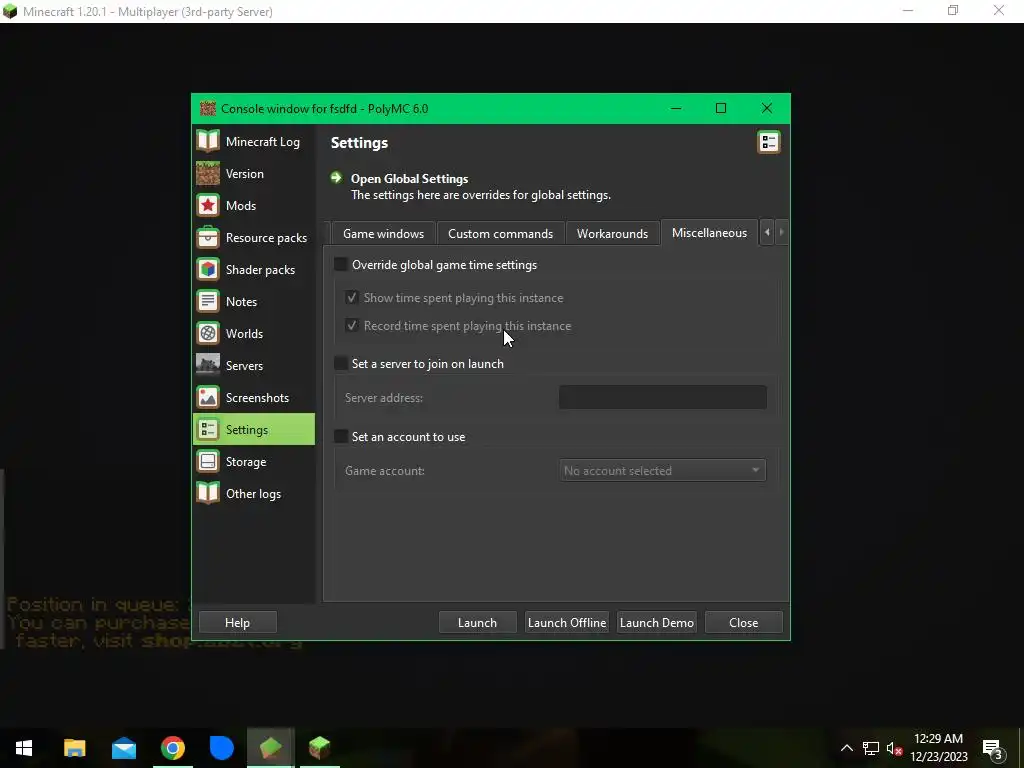
Task: Open the Windows Start menu
Action: click(24, 748)
